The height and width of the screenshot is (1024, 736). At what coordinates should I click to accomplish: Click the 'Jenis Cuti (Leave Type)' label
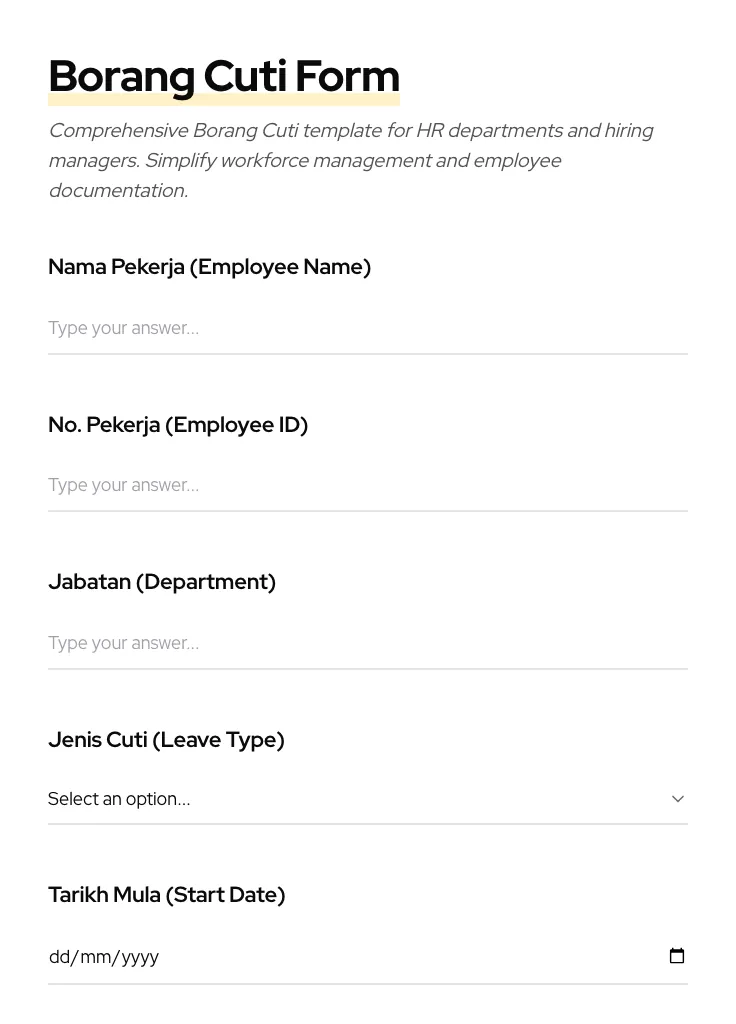pyautogui.click(x=166, y=740)
